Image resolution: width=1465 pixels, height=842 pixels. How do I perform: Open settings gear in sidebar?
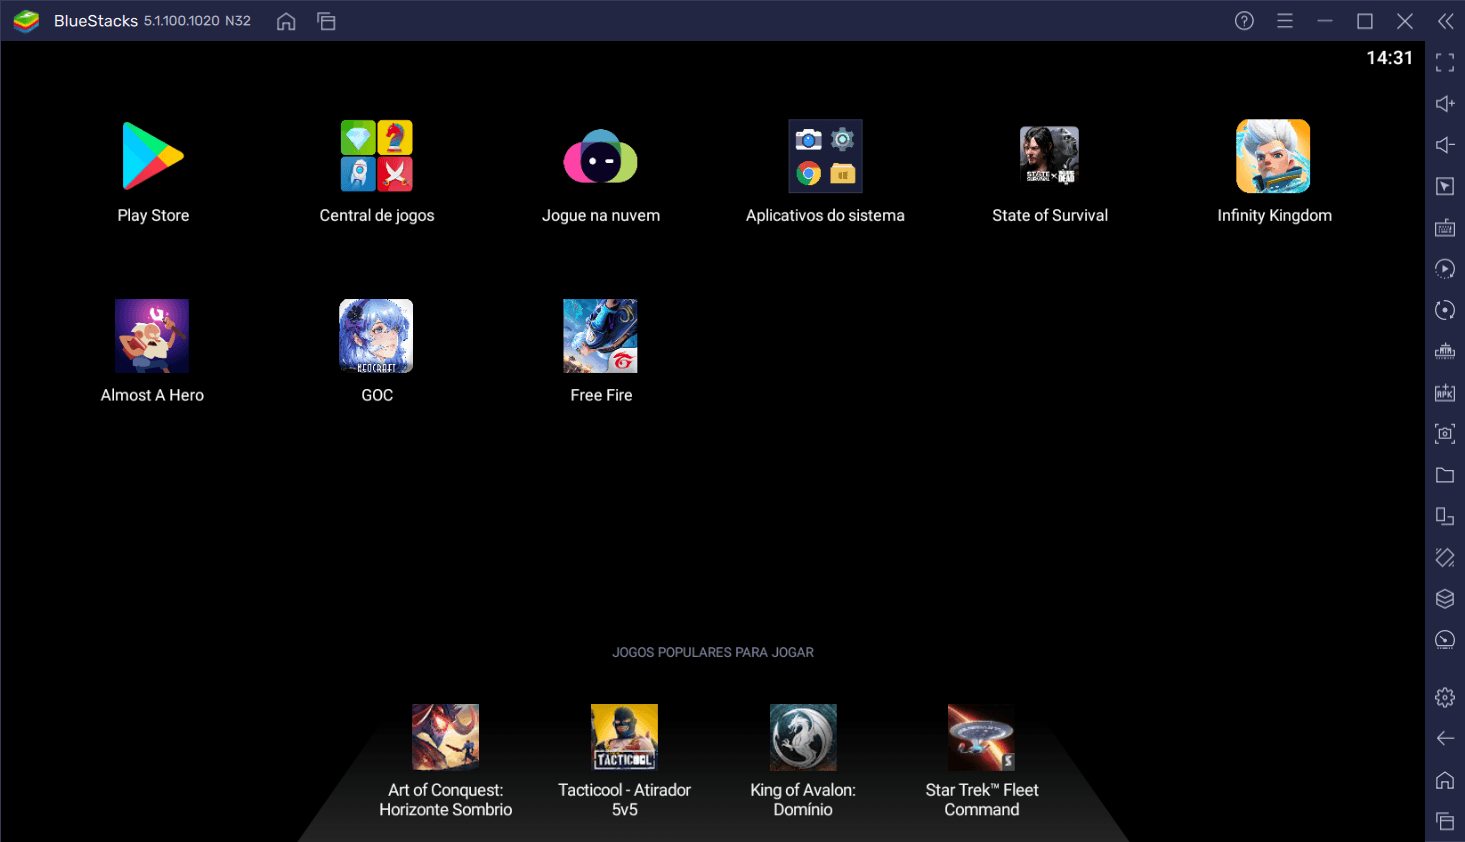1445,697
